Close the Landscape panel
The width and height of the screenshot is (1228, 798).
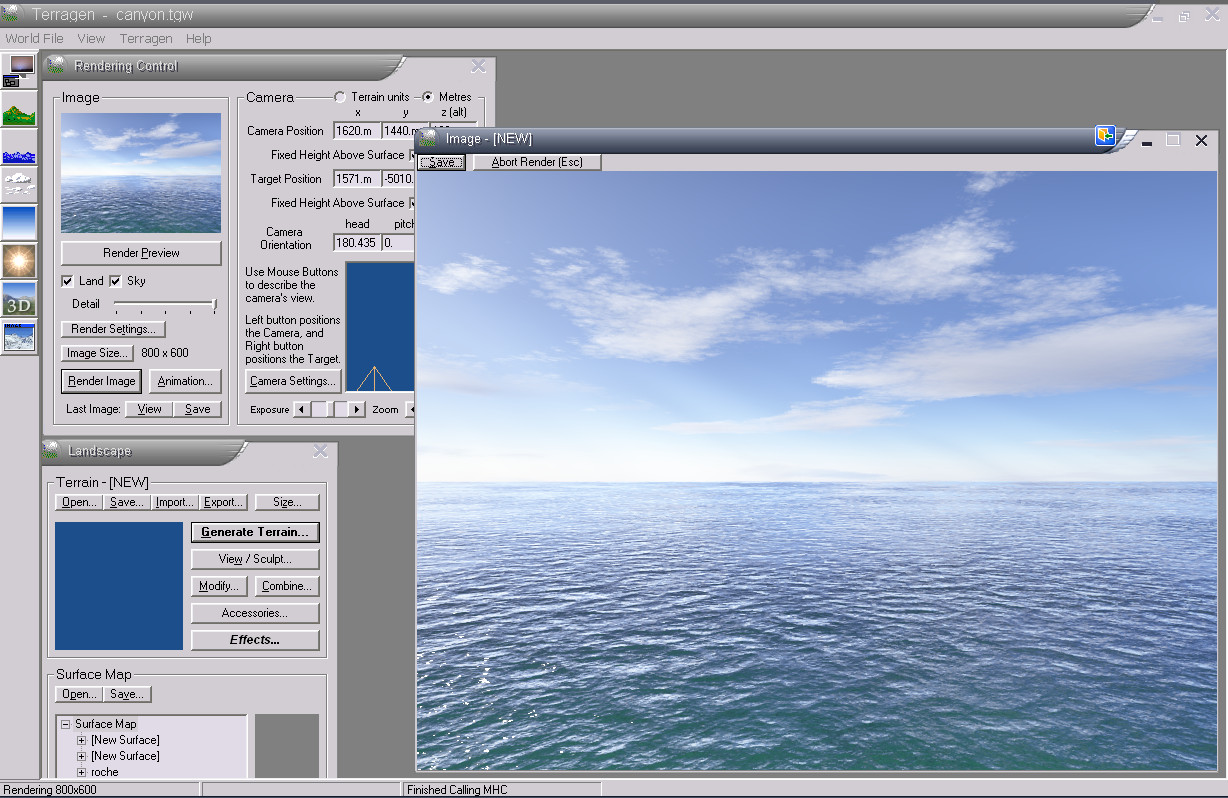pyautogui.click(x=320, y=451)
